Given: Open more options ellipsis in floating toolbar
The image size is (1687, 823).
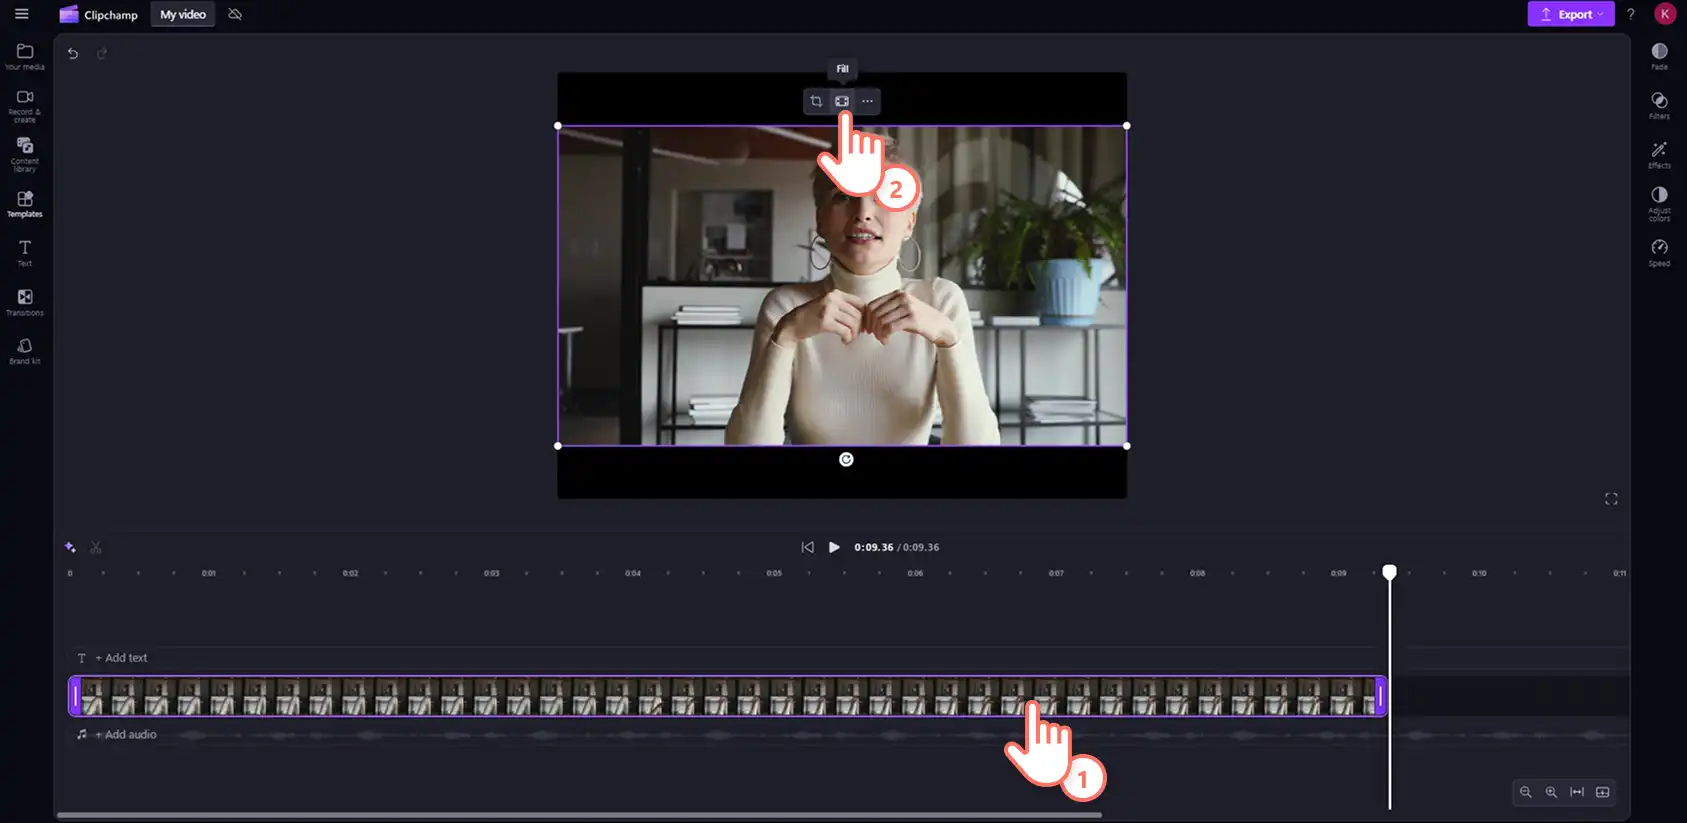Looking at the screenshot, I should click(867, 101).
